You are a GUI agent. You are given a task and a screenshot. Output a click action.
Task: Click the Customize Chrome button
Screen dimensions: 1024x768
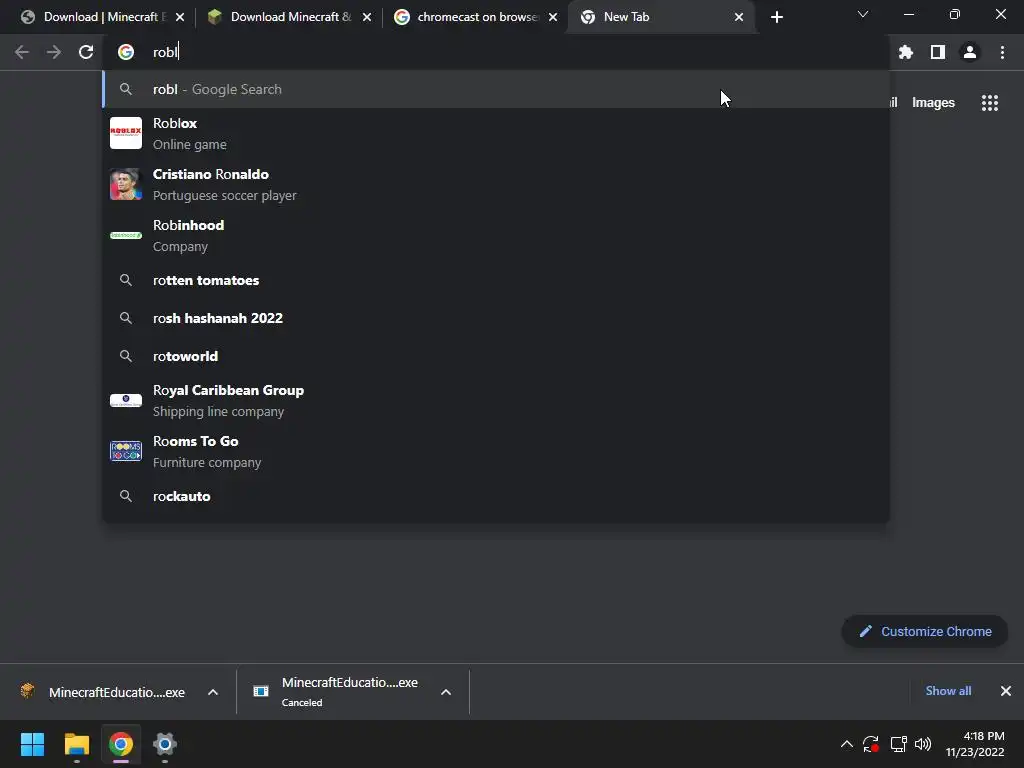coord(925,632)
